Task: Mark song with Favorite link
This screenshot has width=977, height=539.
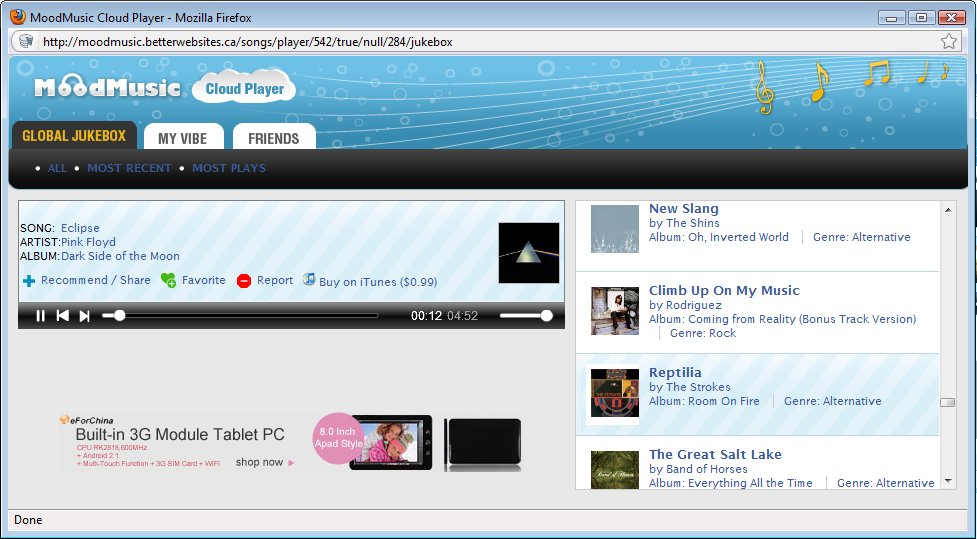Action: point(204,280)
